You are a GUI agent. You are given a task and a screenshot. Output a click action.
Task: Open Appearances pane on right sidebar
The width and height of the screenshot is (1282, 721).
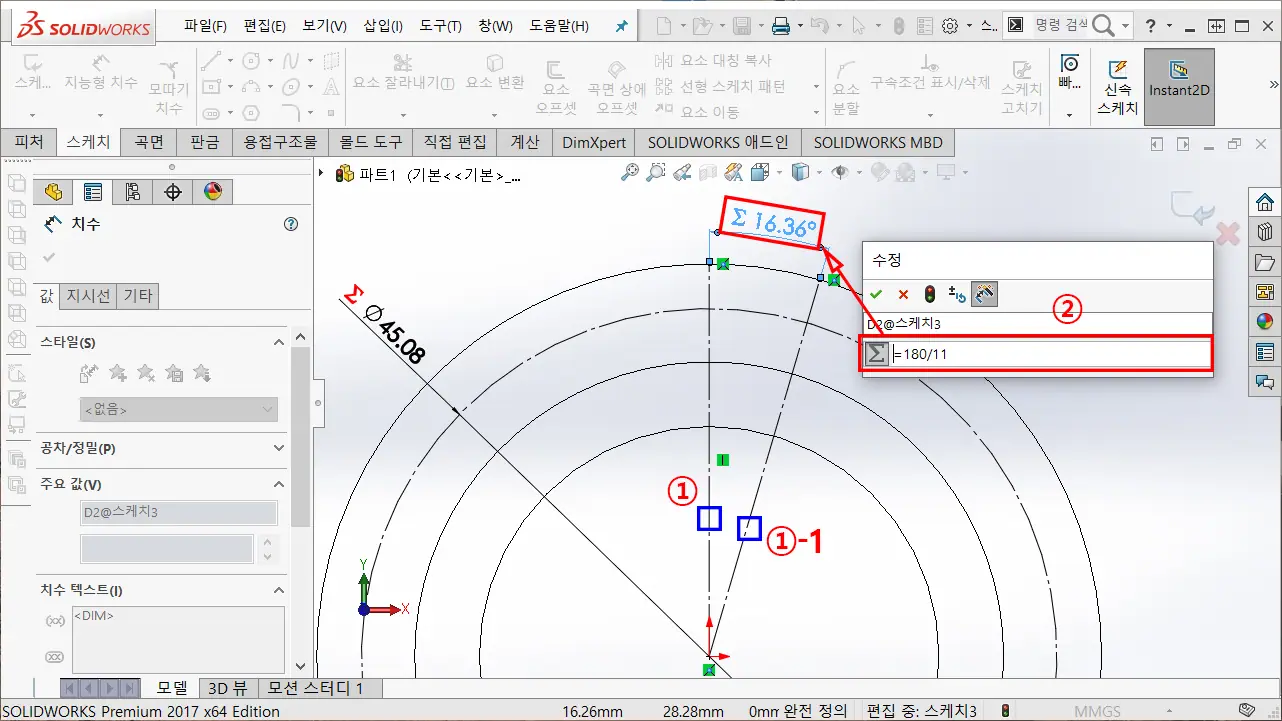click(x=1265, y=322)
